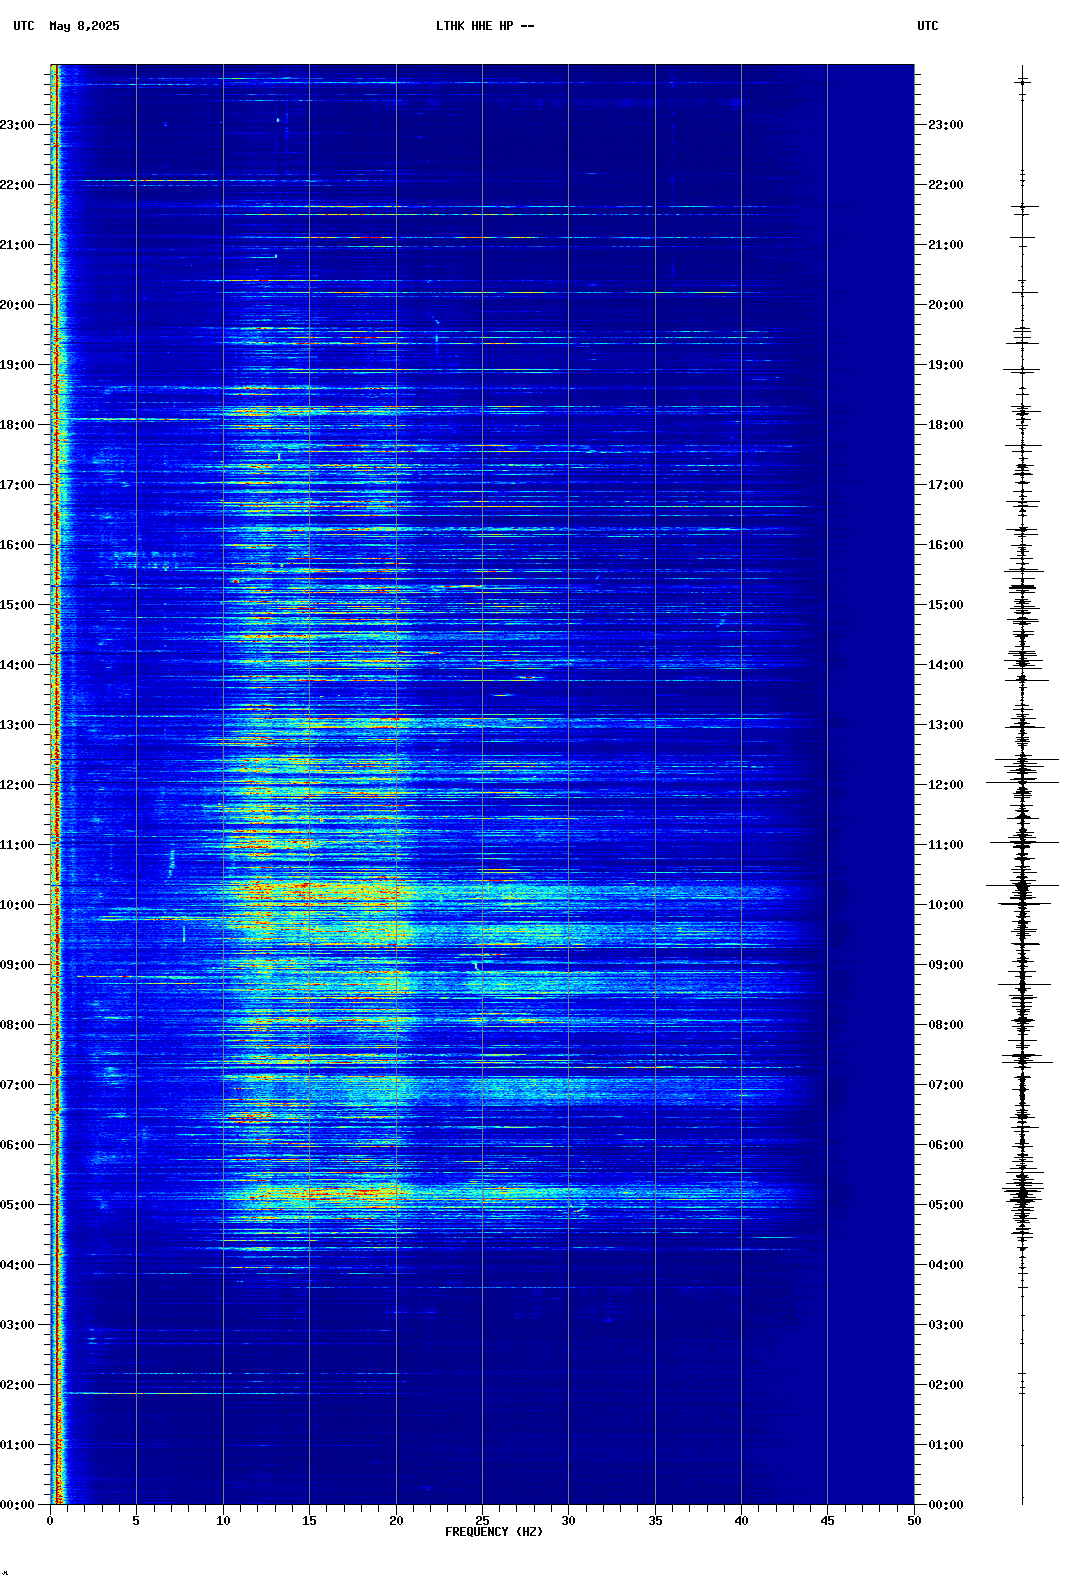
Task: Click the 14:00 label on left time axis
Action: pyautogui.click(x=17, y=665)
